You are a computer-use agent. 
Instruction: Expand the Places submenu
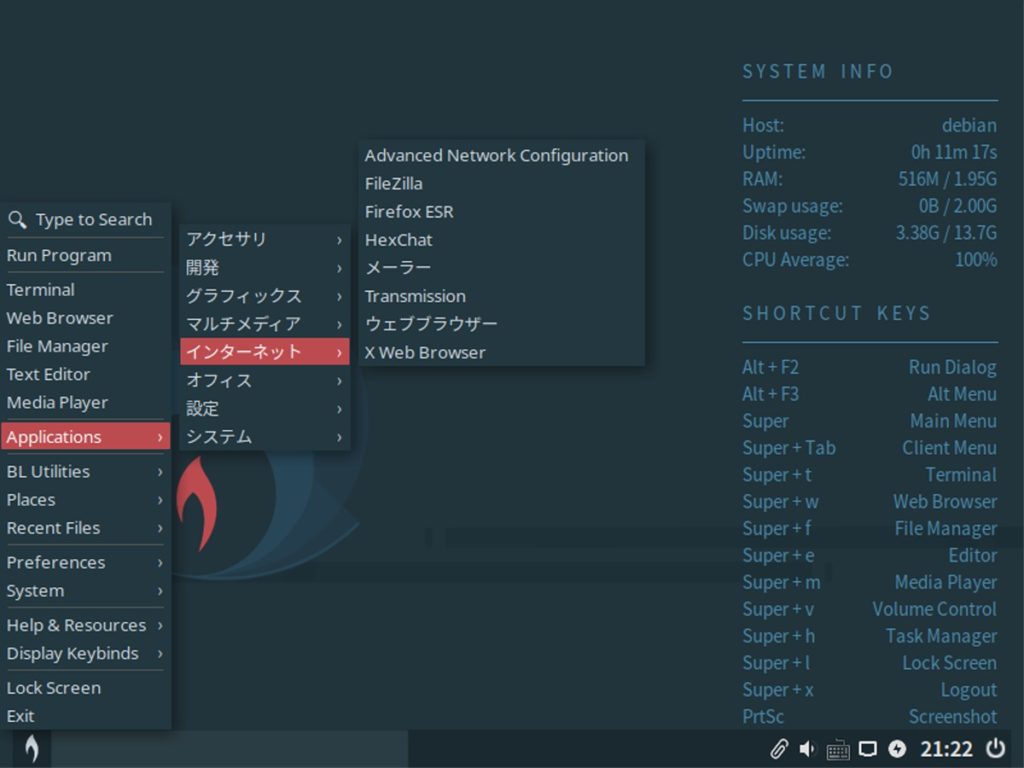click(x=31, y=499)
